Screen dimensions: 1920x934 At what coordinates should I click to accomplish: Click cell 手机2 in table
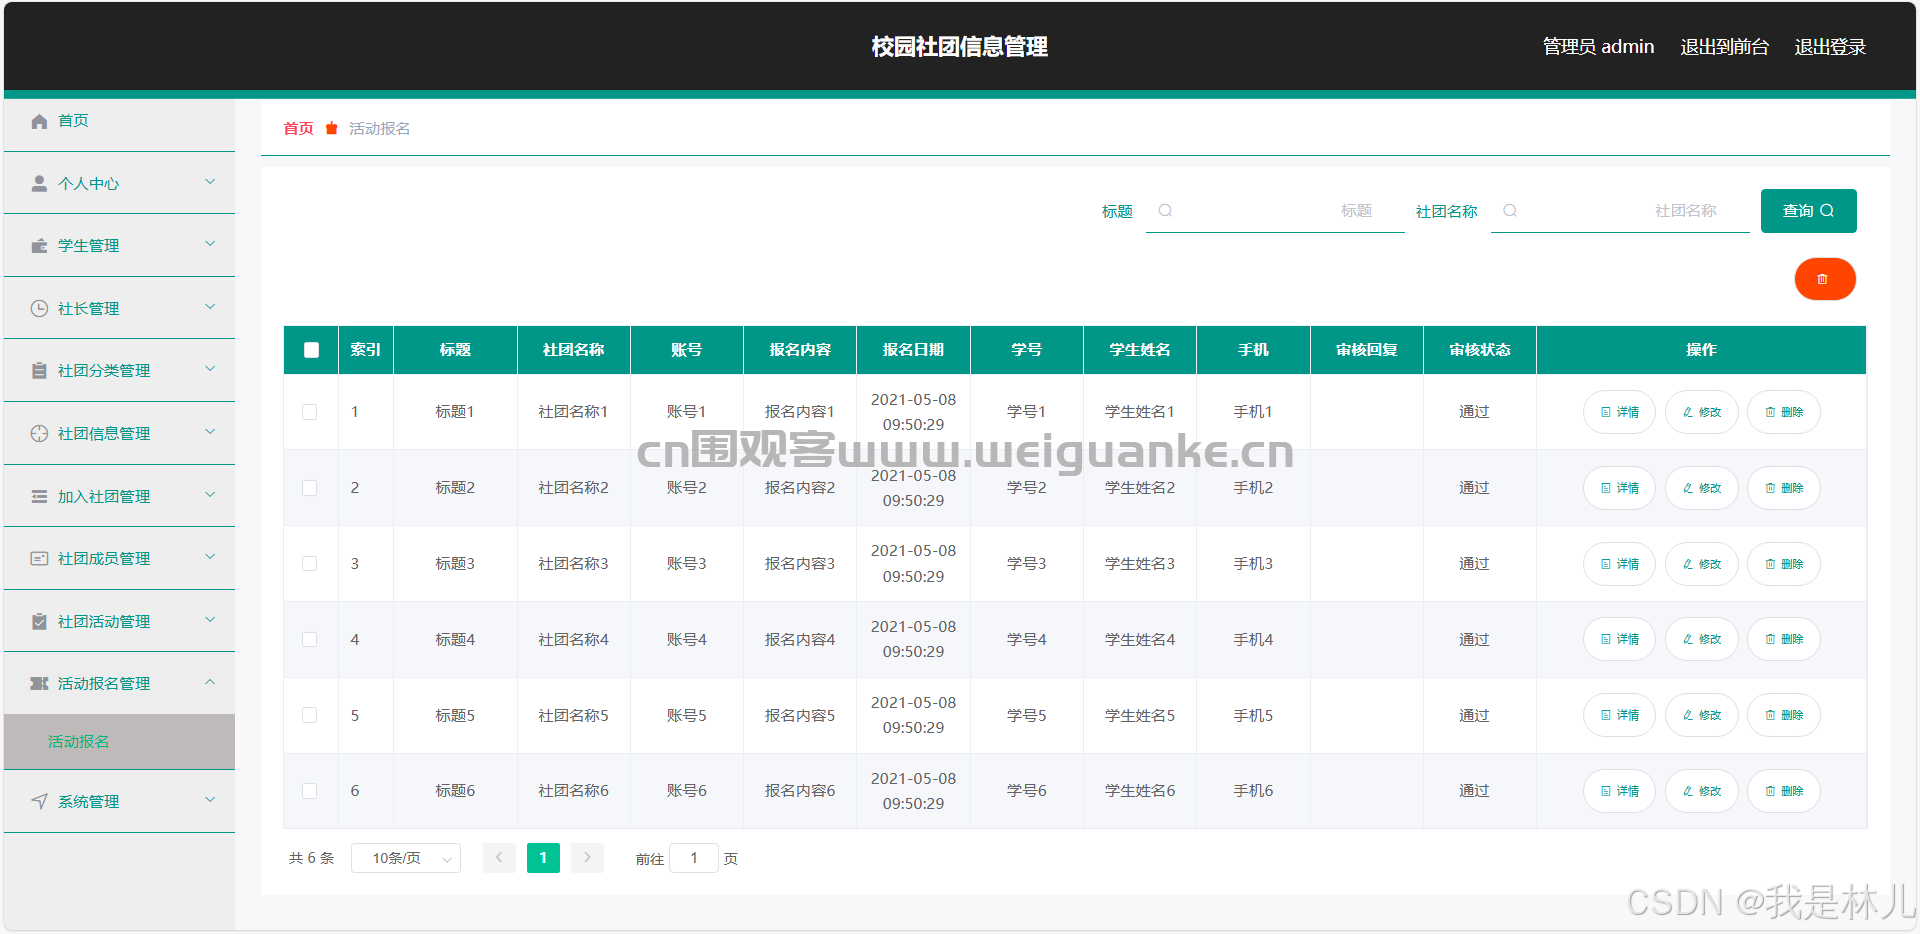[x=1253, y=488]
